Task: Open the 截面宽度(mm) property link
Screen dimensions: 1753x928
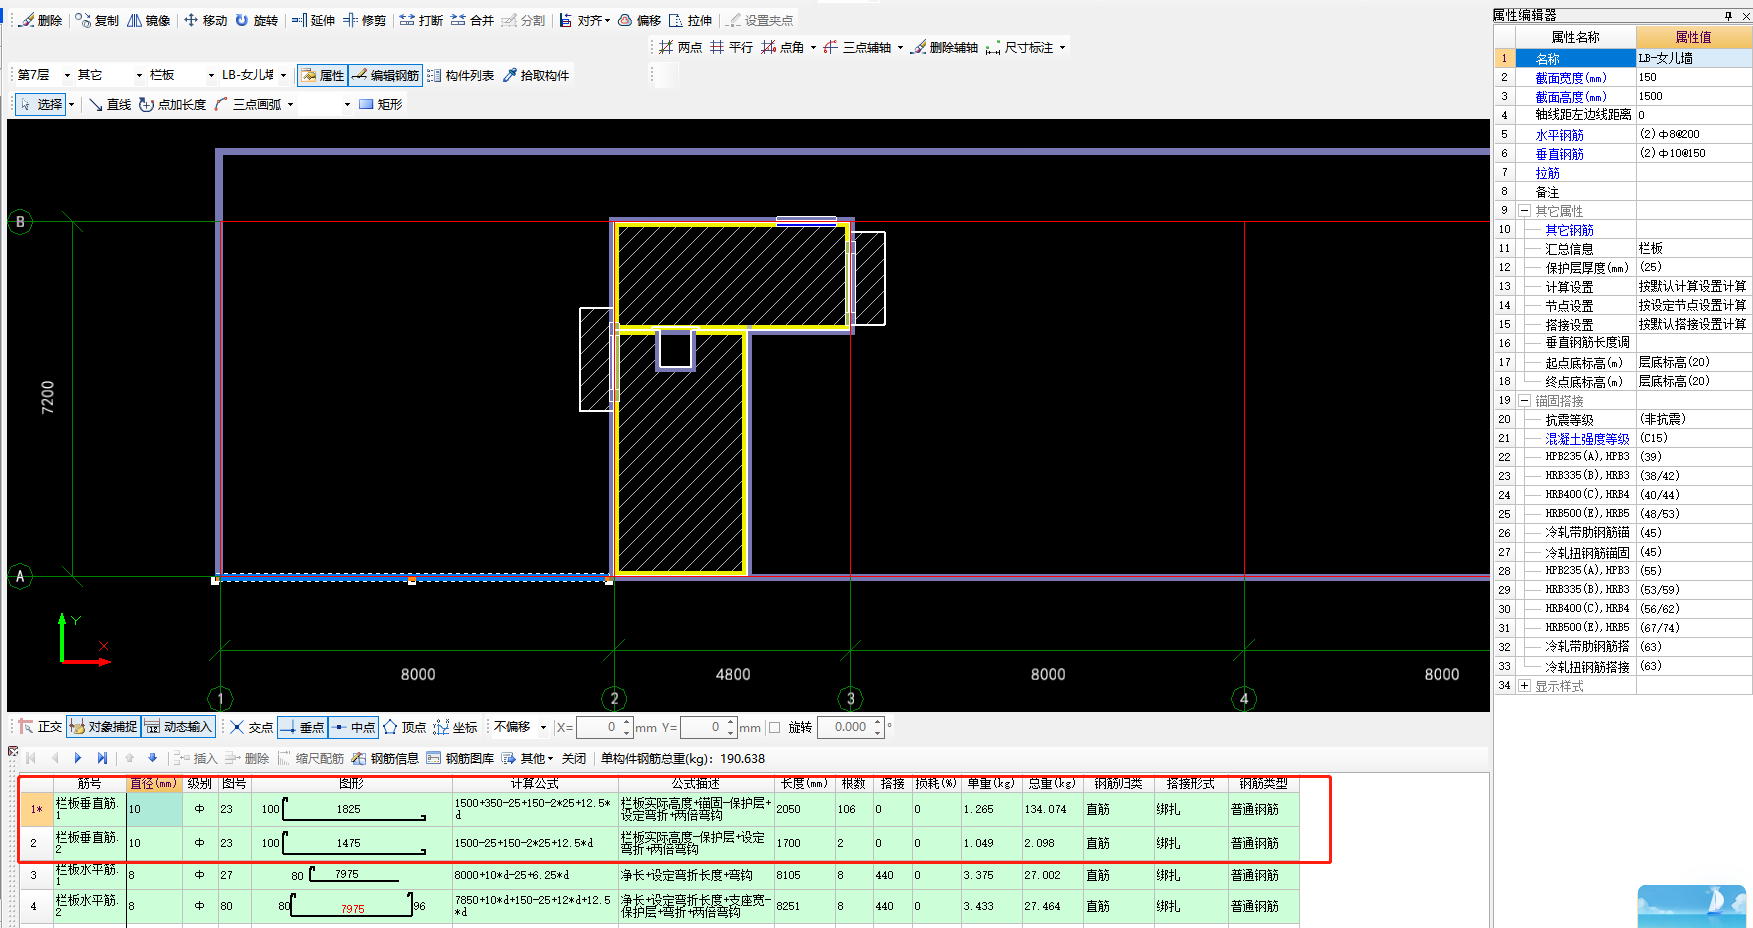Action: [1570, 78]
